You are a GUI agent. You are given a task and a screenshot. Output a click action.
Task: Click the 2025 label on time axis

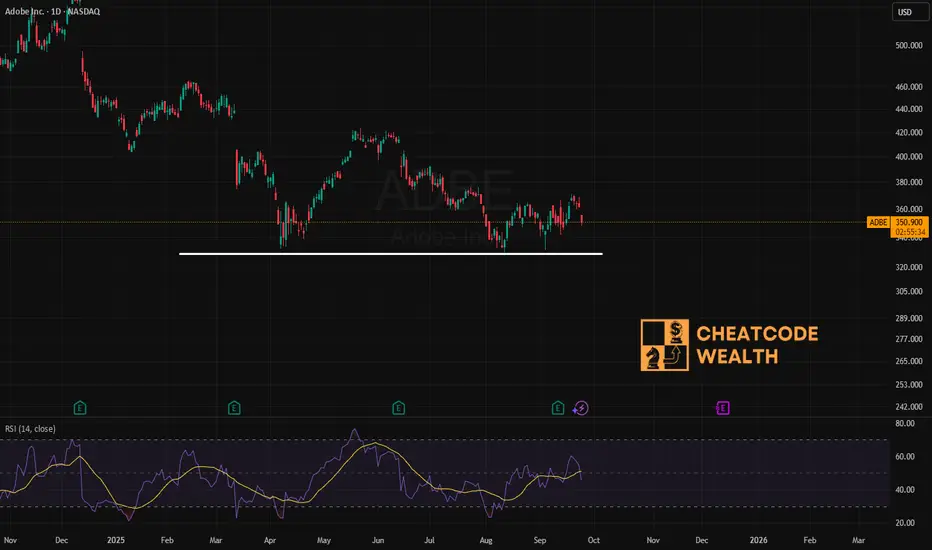pyautogui.click(x=116, y=540)
